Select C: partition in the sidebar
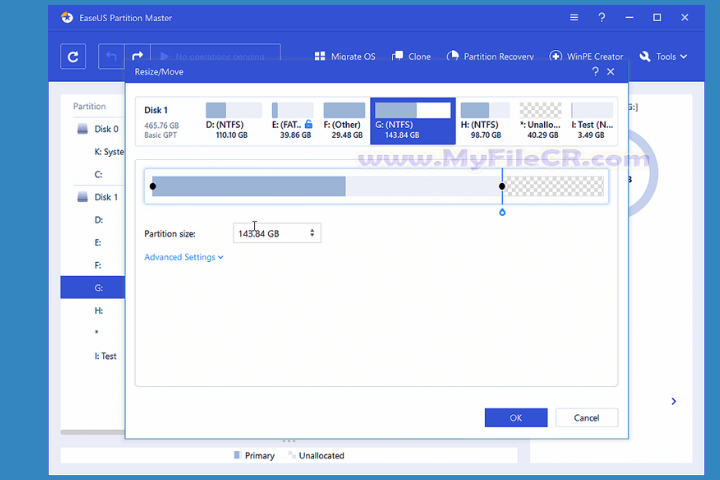This screenshot has width=720, height=480. click(x=98, y=175)
